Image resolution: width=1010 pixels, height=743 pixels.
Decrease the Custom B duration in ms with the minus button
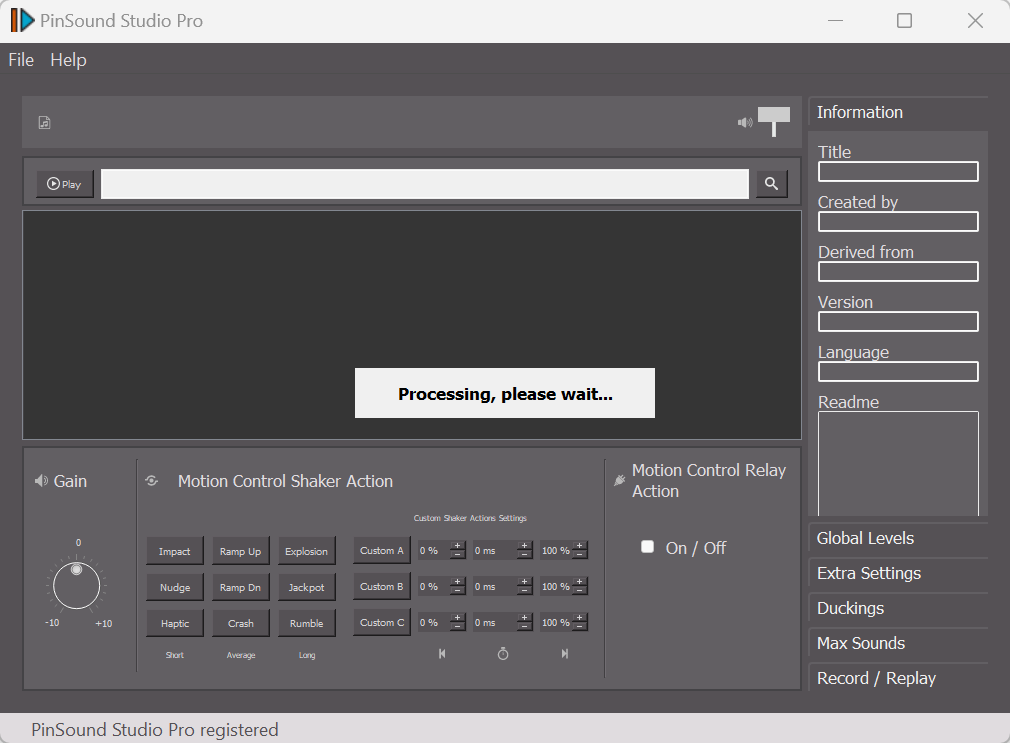(524, 590)
